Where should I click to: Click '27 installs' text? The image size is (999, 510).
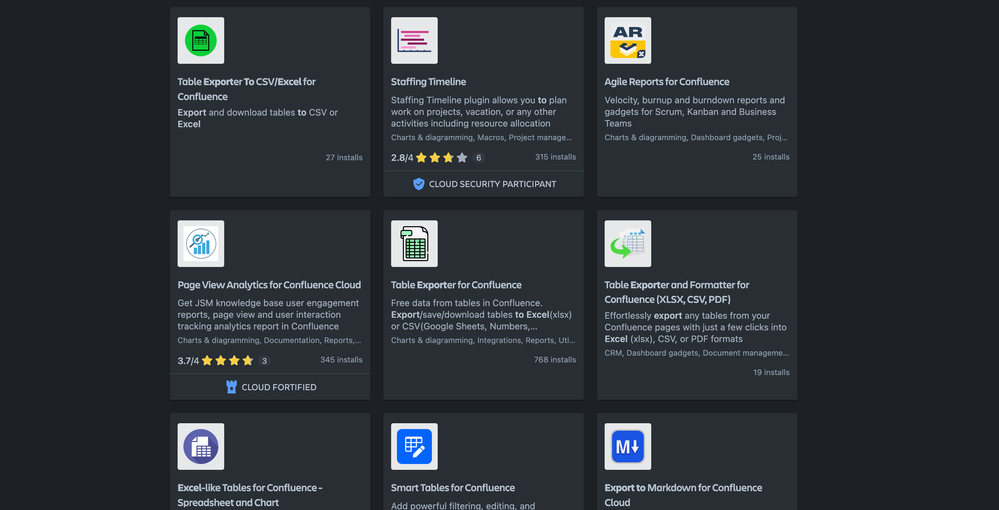344,157
